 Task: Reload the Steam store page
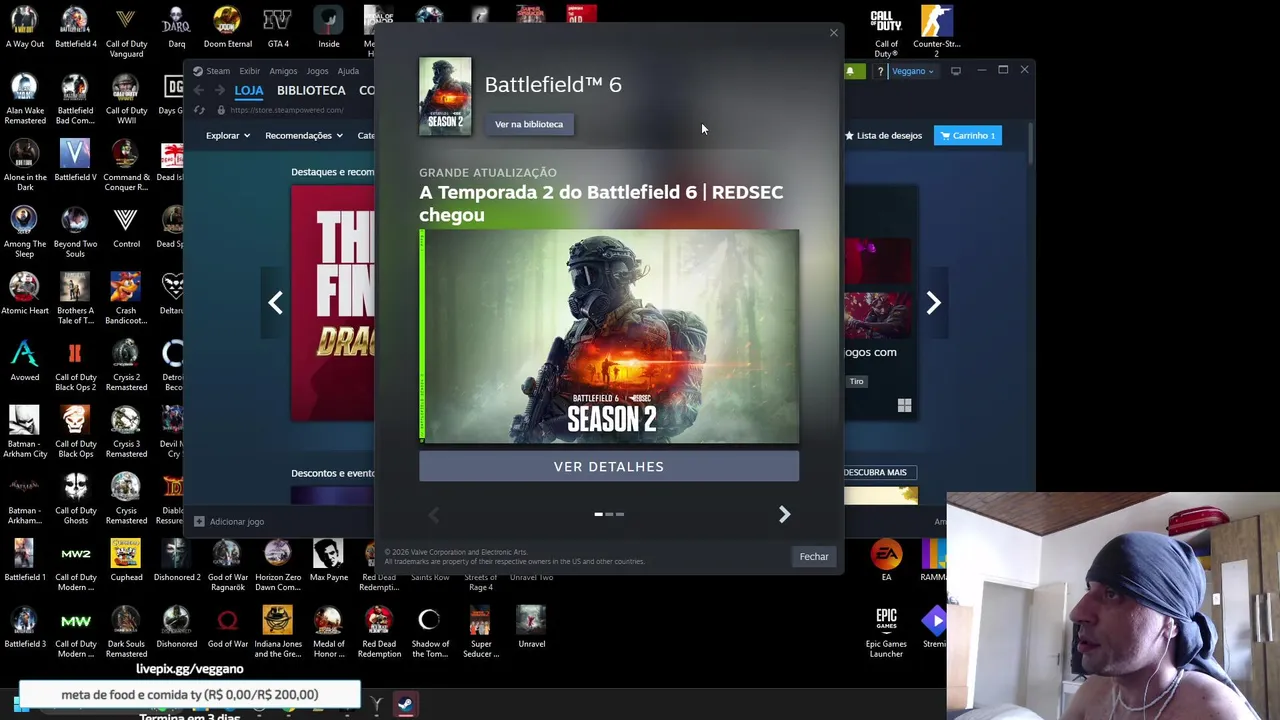click(199, 110)
